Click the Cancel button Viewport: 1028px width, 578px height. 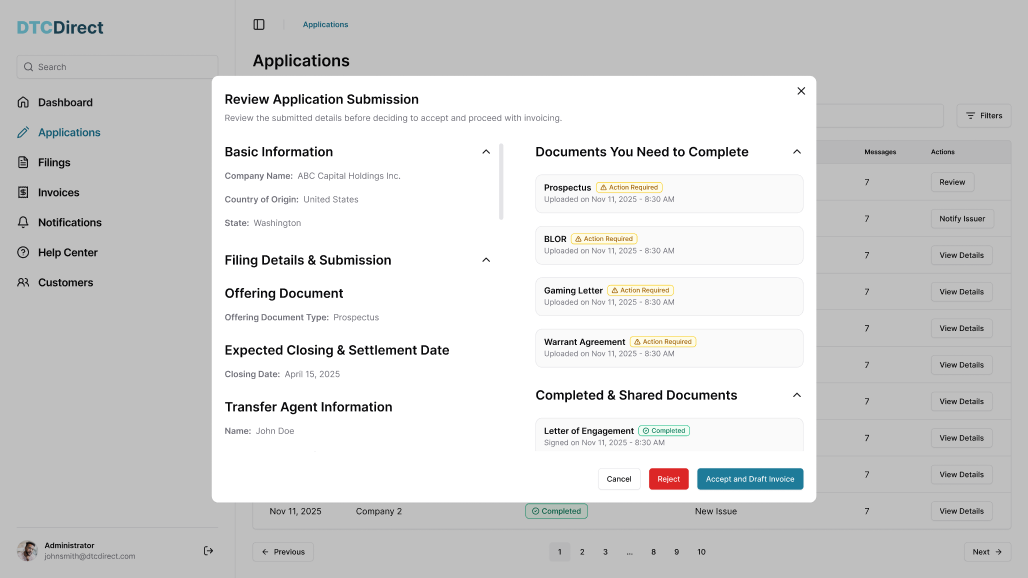619,479
